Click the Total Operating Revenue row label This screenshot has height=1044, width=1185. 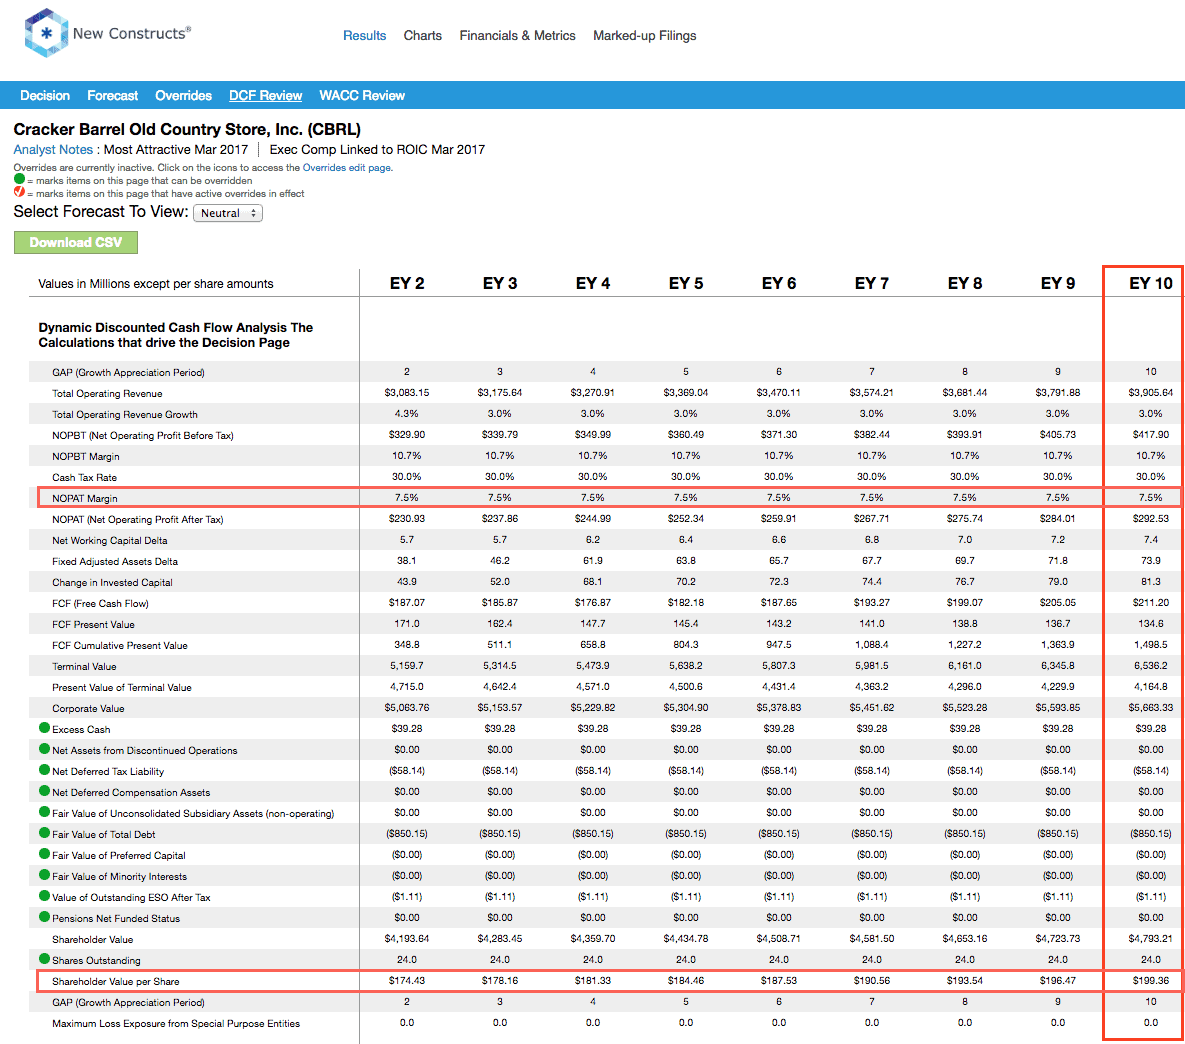click(x=107, y=393)
